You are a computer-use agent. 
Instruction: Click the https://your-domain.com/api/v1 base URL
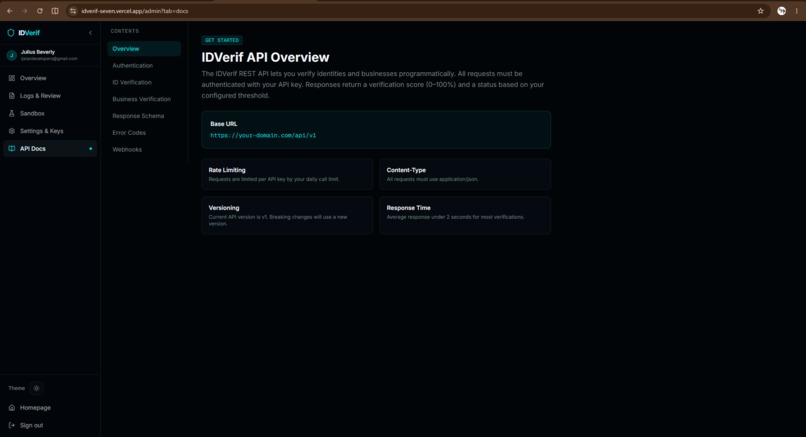[x=263, y=135]
